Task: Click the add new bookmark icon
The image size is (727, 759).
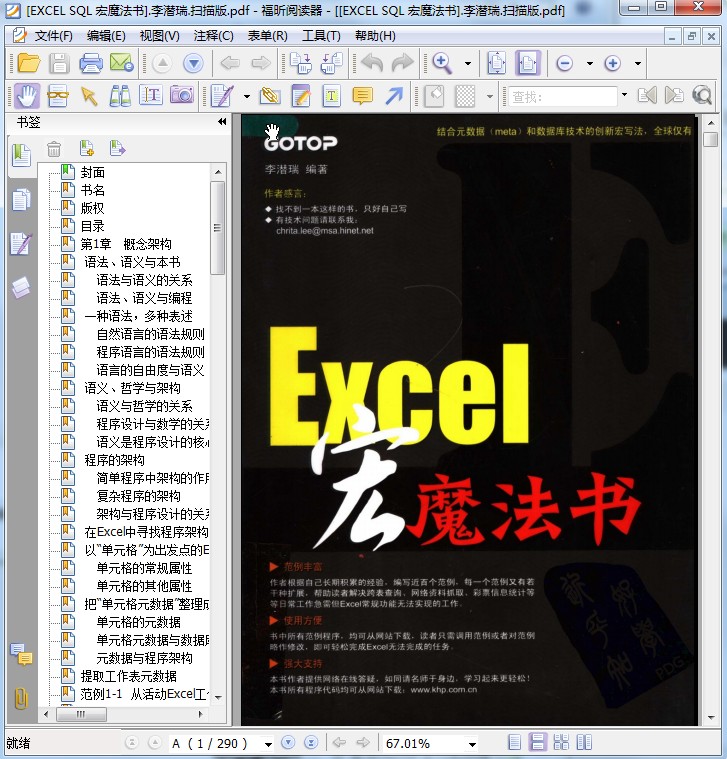Action: [x=87, y=148]
